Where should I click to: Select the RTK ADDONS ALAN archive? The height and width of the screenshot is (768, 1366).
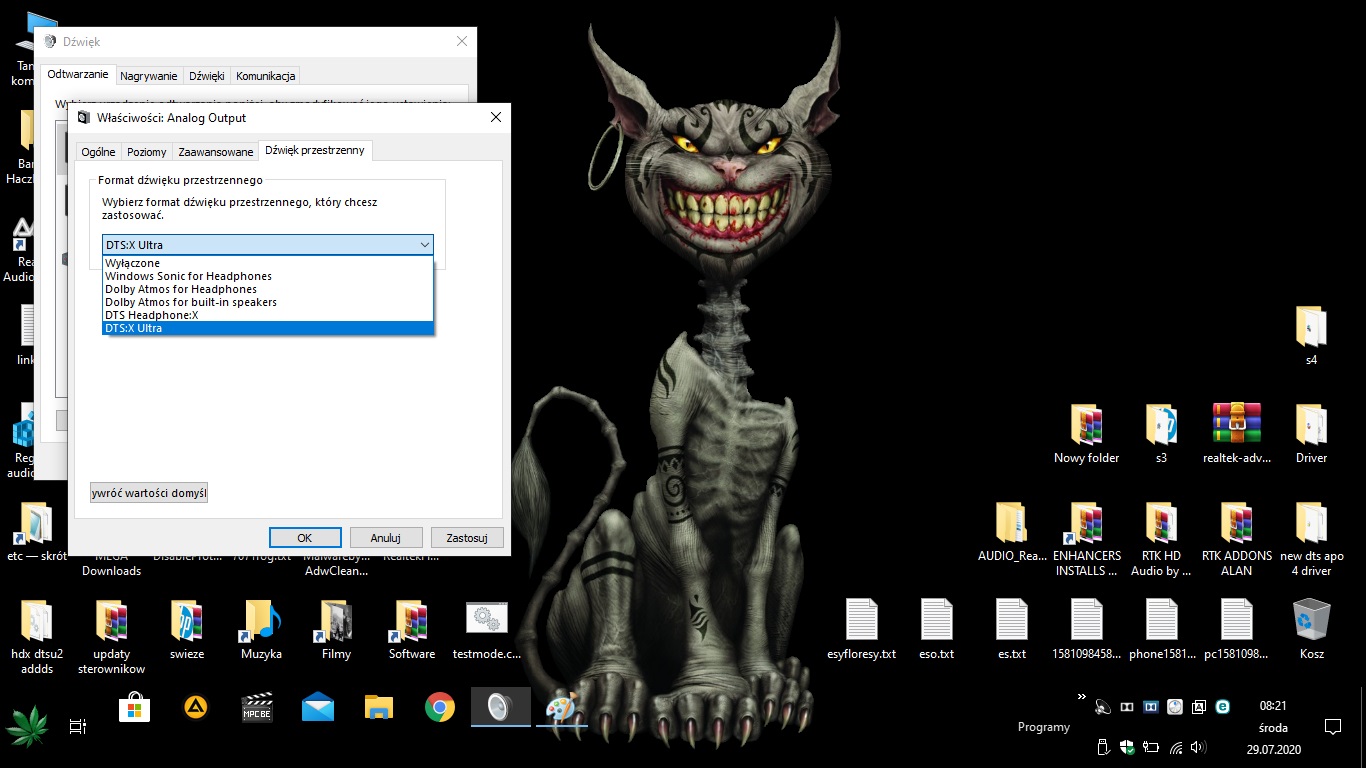(1236, 538)
